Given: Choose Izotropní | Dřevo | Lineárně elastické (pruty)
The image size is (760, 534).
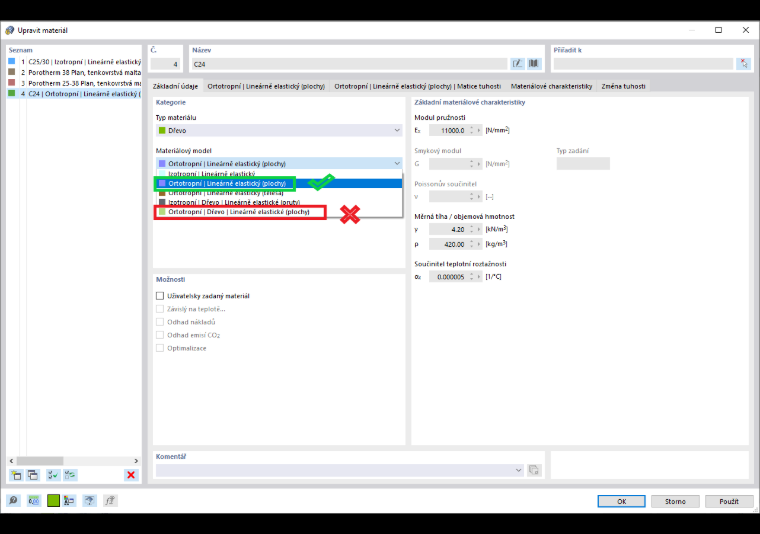Looking at the screenshot, I should pyautogui.click(x=279, y=202).
